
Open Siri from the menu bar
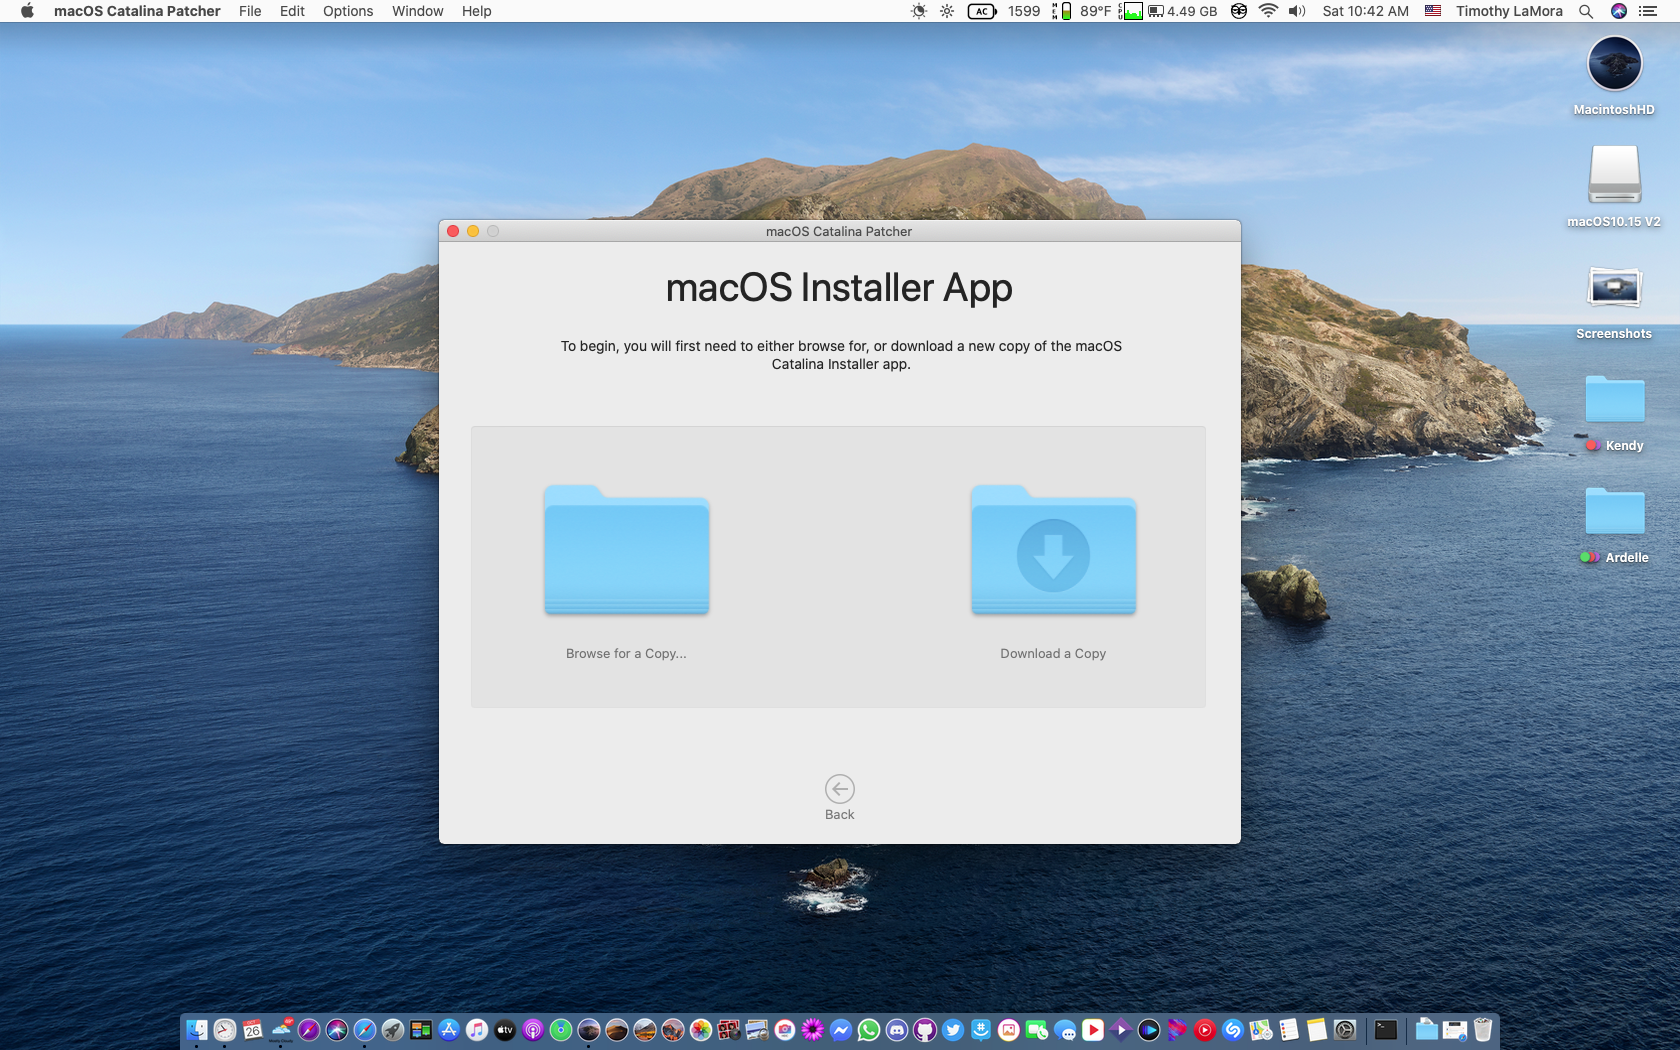pyautogui.click(x=1619, y=11)
